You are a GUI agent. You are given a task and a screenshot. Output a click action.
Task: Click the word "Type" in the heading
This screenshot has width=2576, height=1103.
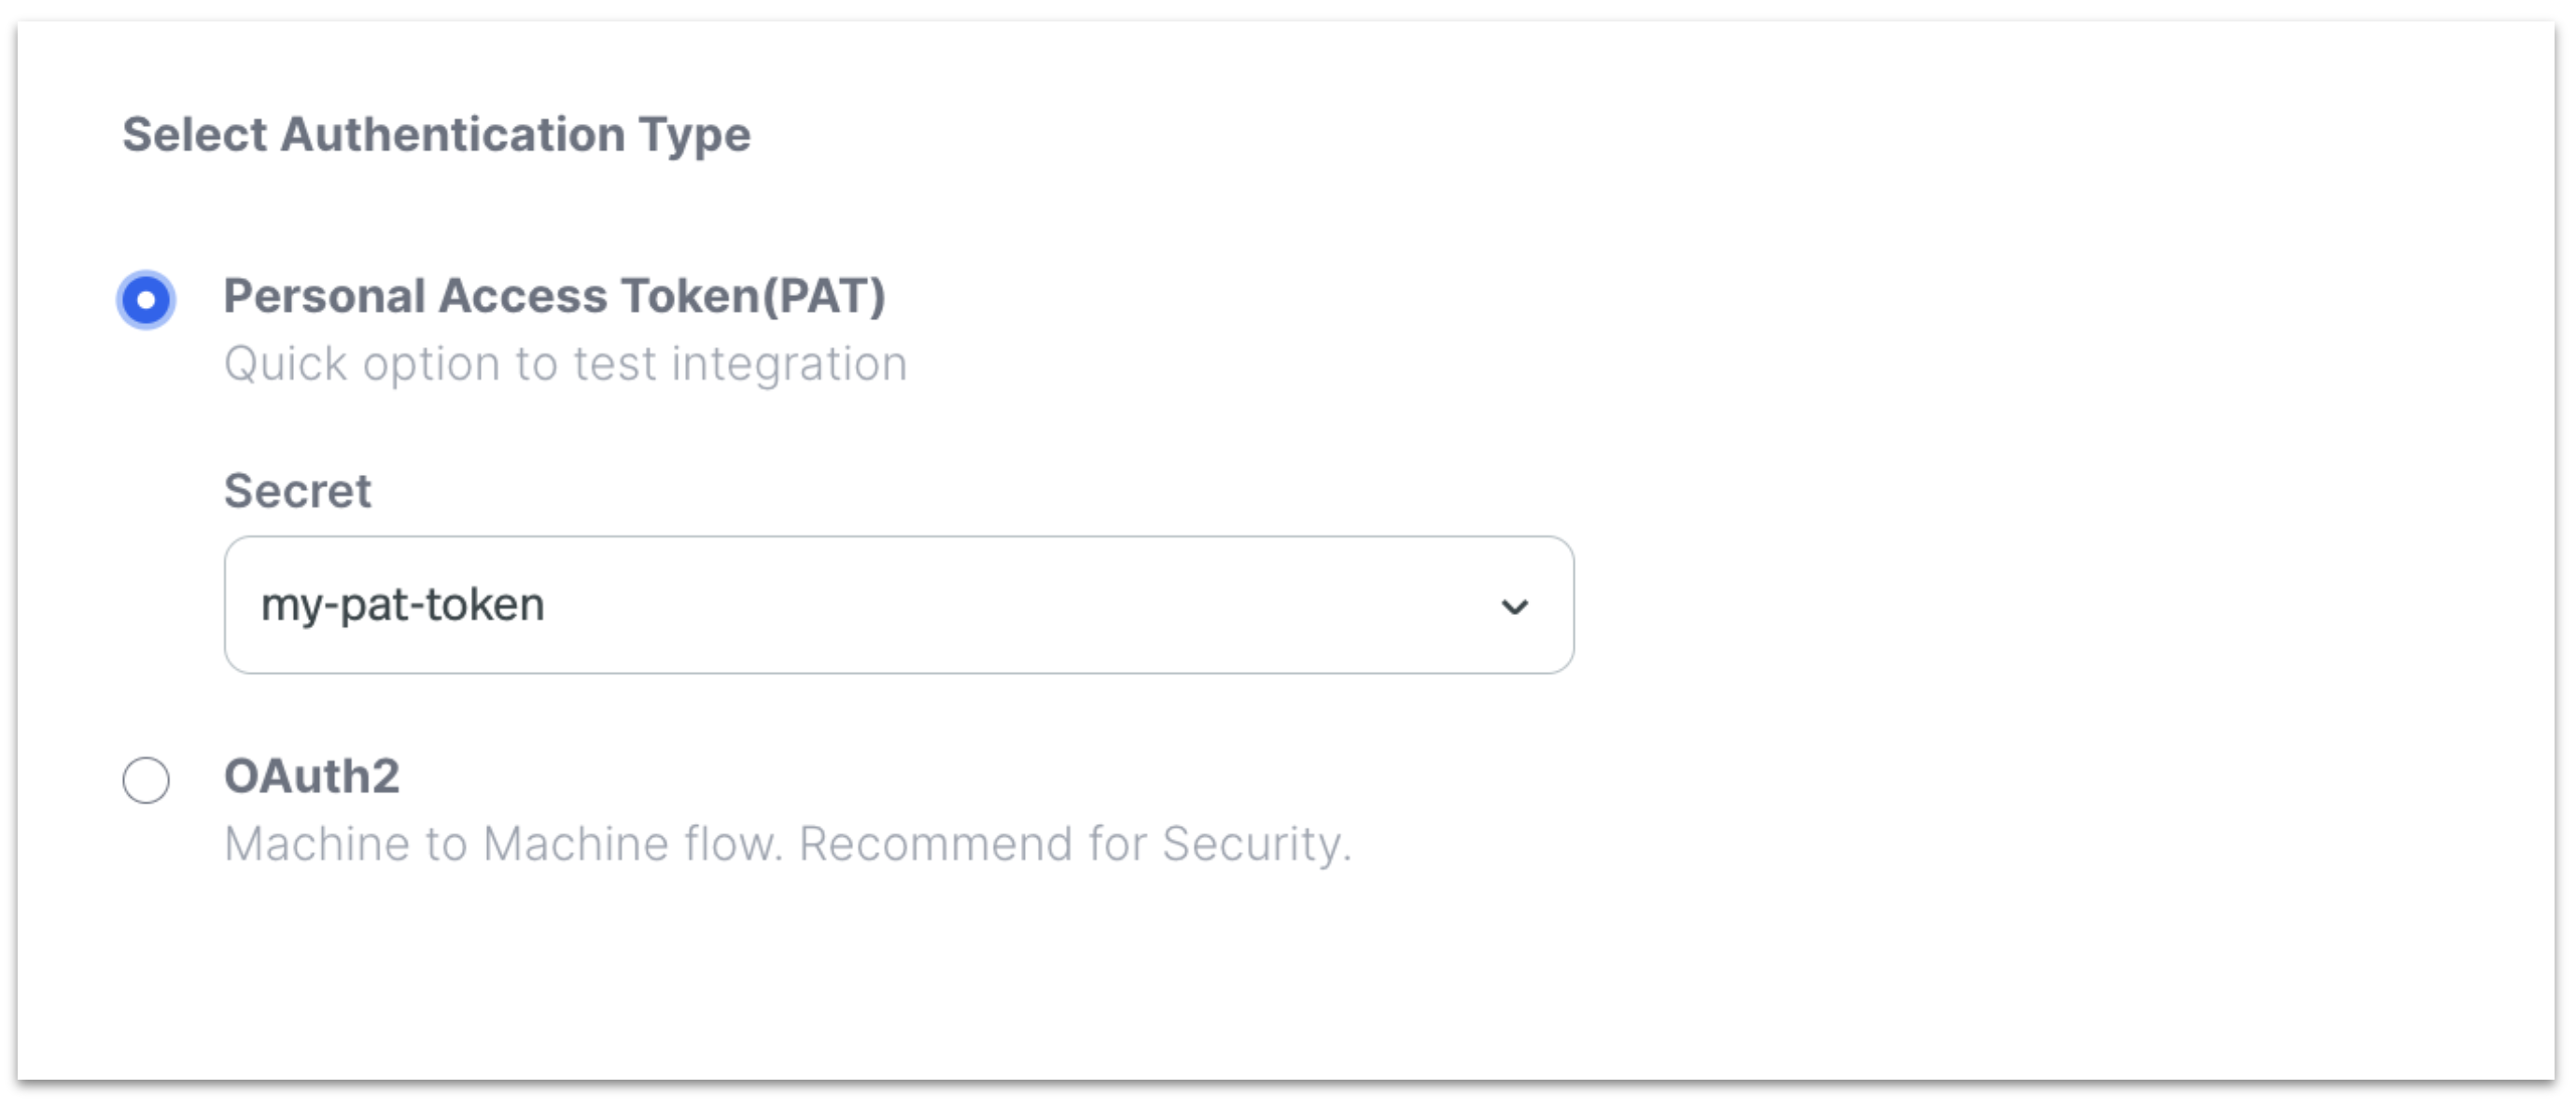tap(695, 134)
